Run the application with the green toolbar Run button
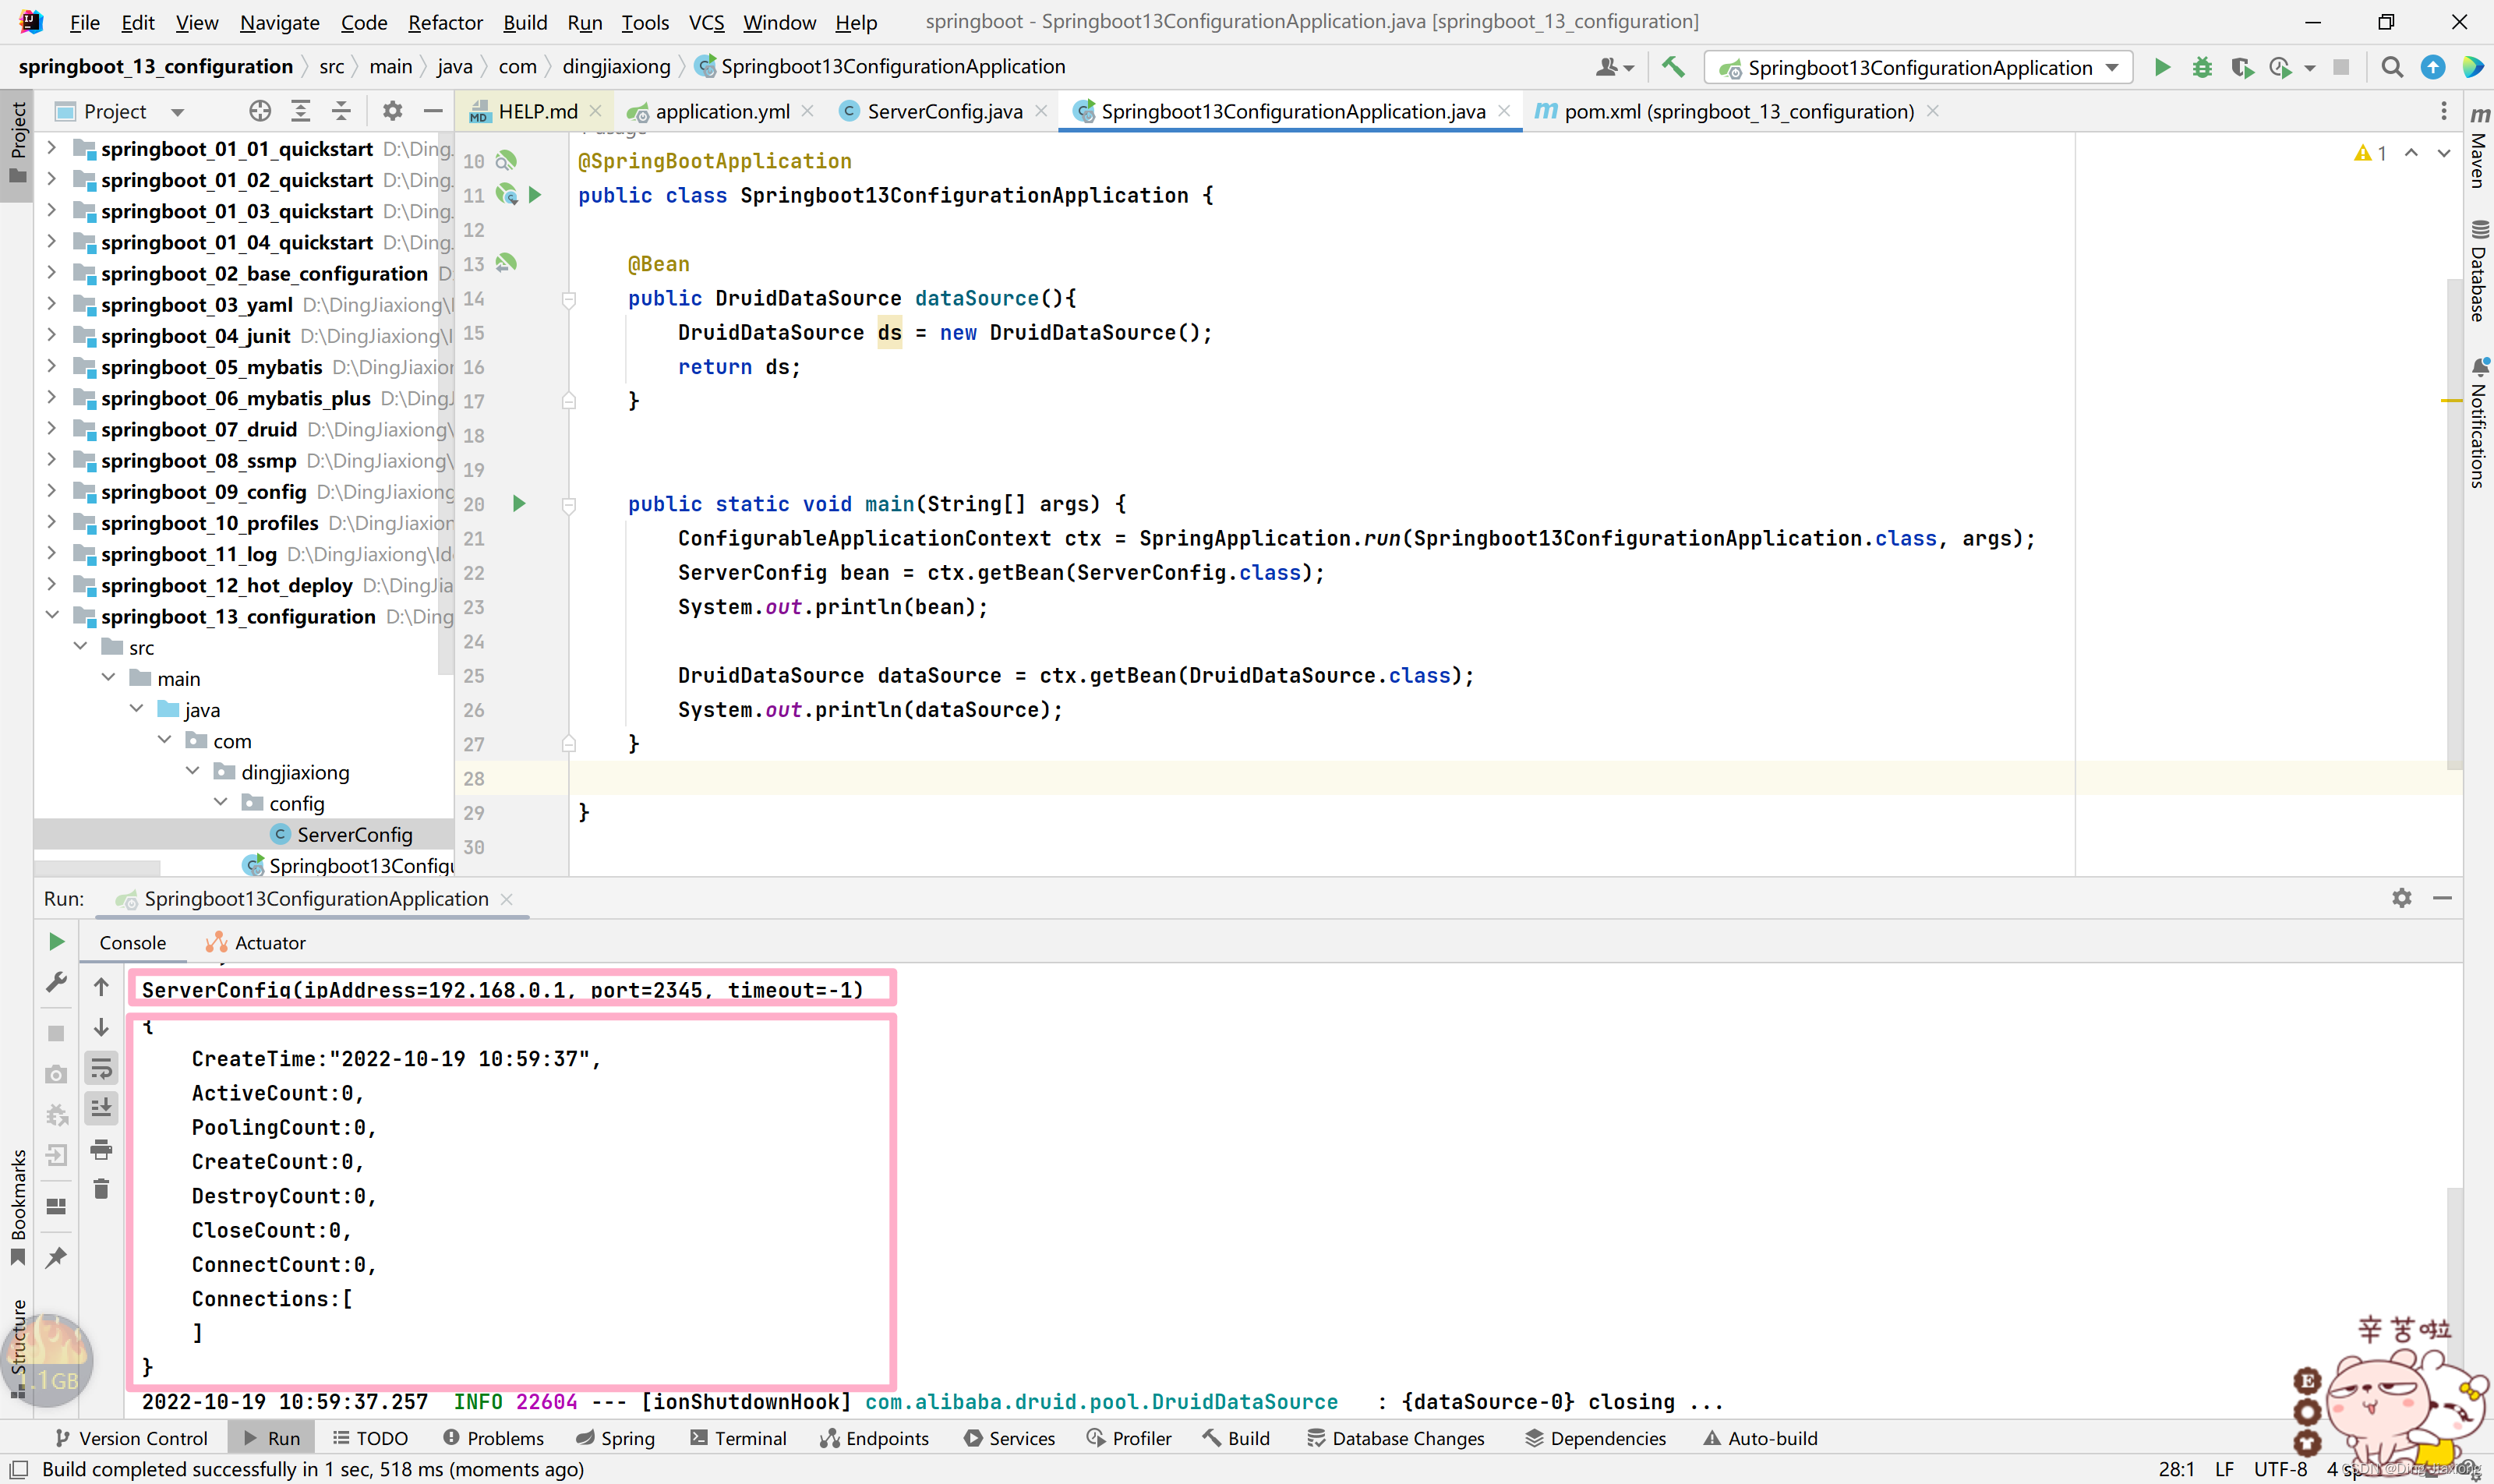The height and width of the screenshot is (1484, 2494). (x=2162, y=67)
